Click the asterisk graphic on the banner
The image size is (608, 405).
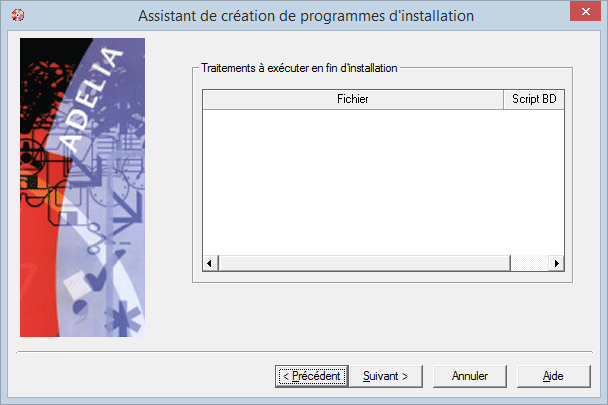[123, 318]
